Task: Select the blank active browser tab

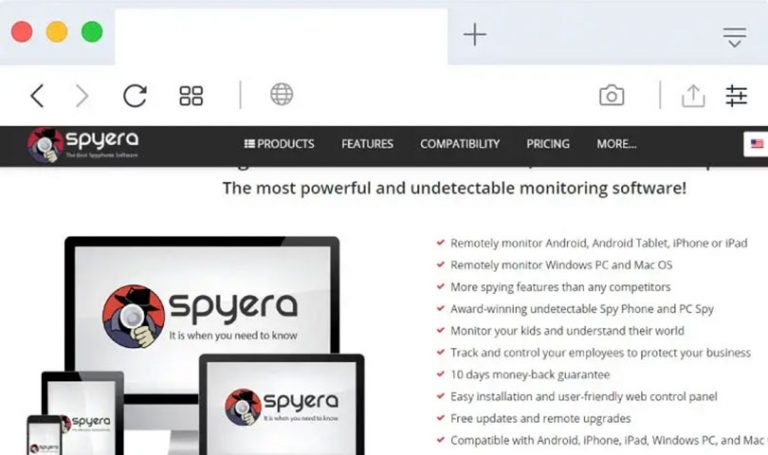Action: 281,36
